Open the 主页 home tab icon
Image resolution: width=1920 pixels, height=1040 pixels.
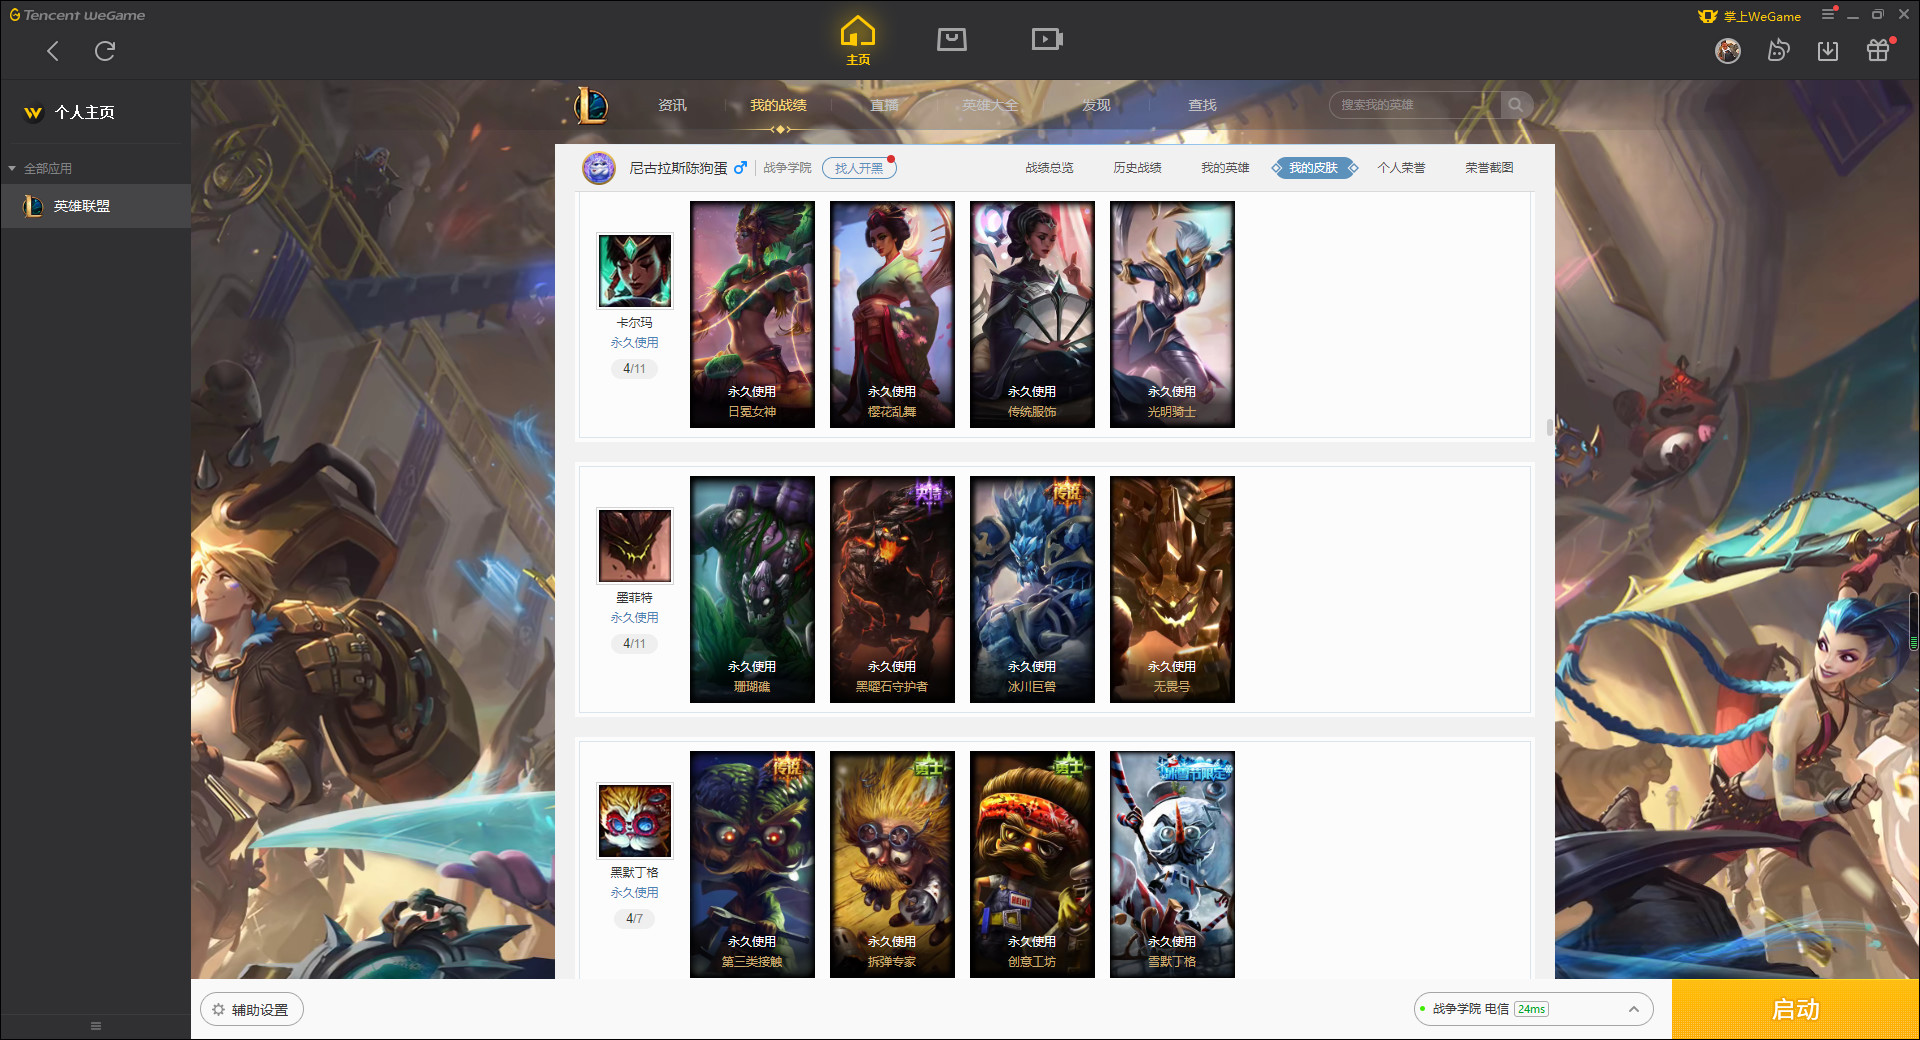coord(858,41)
